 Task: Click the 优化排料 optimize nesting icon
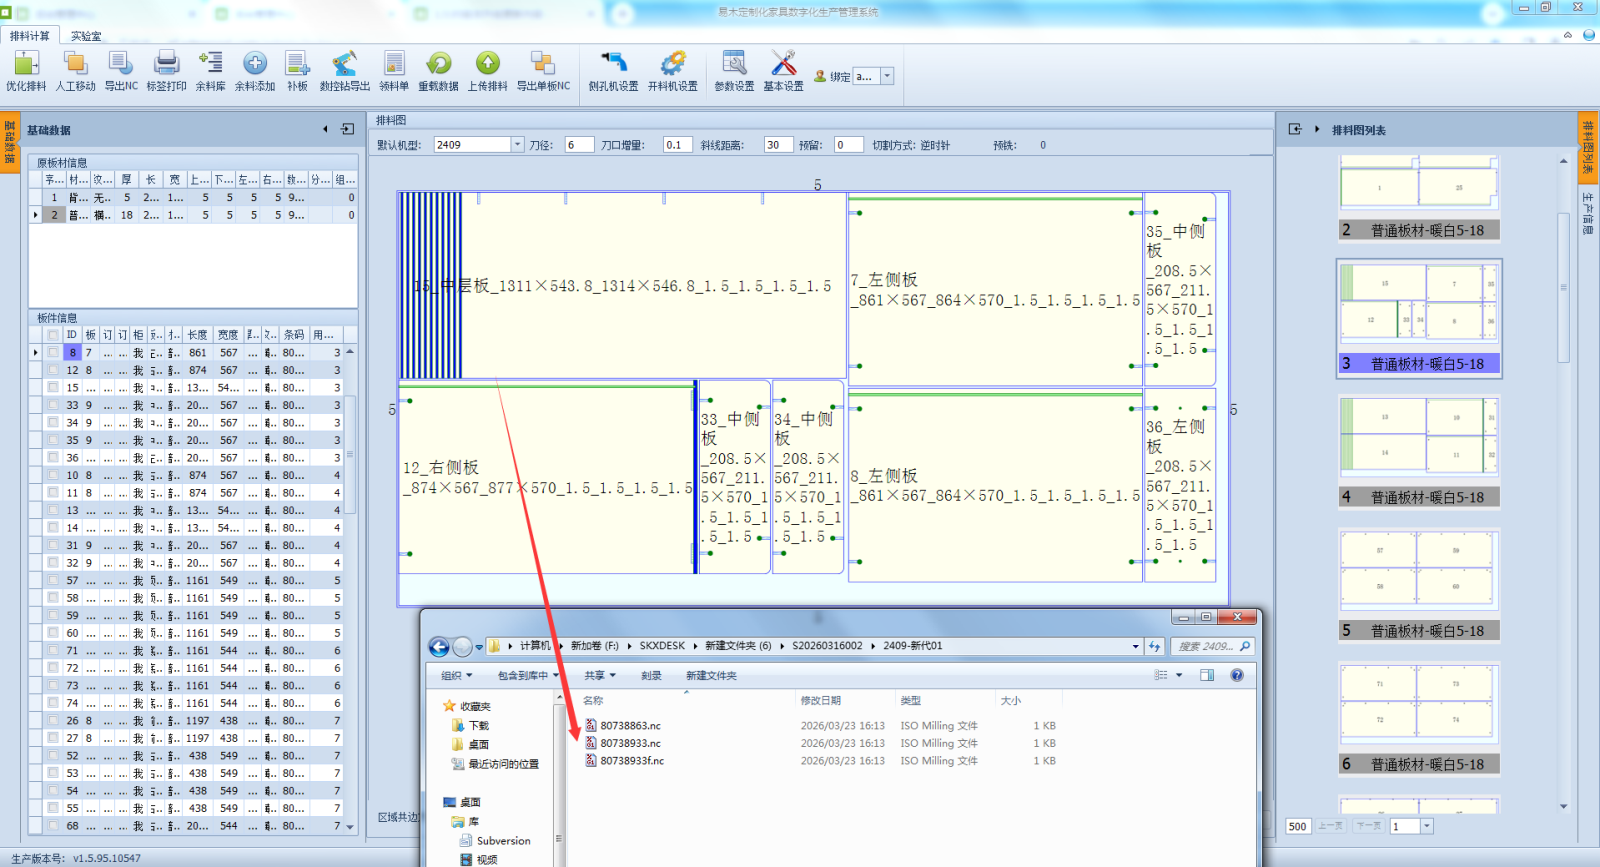coord(26,71)
